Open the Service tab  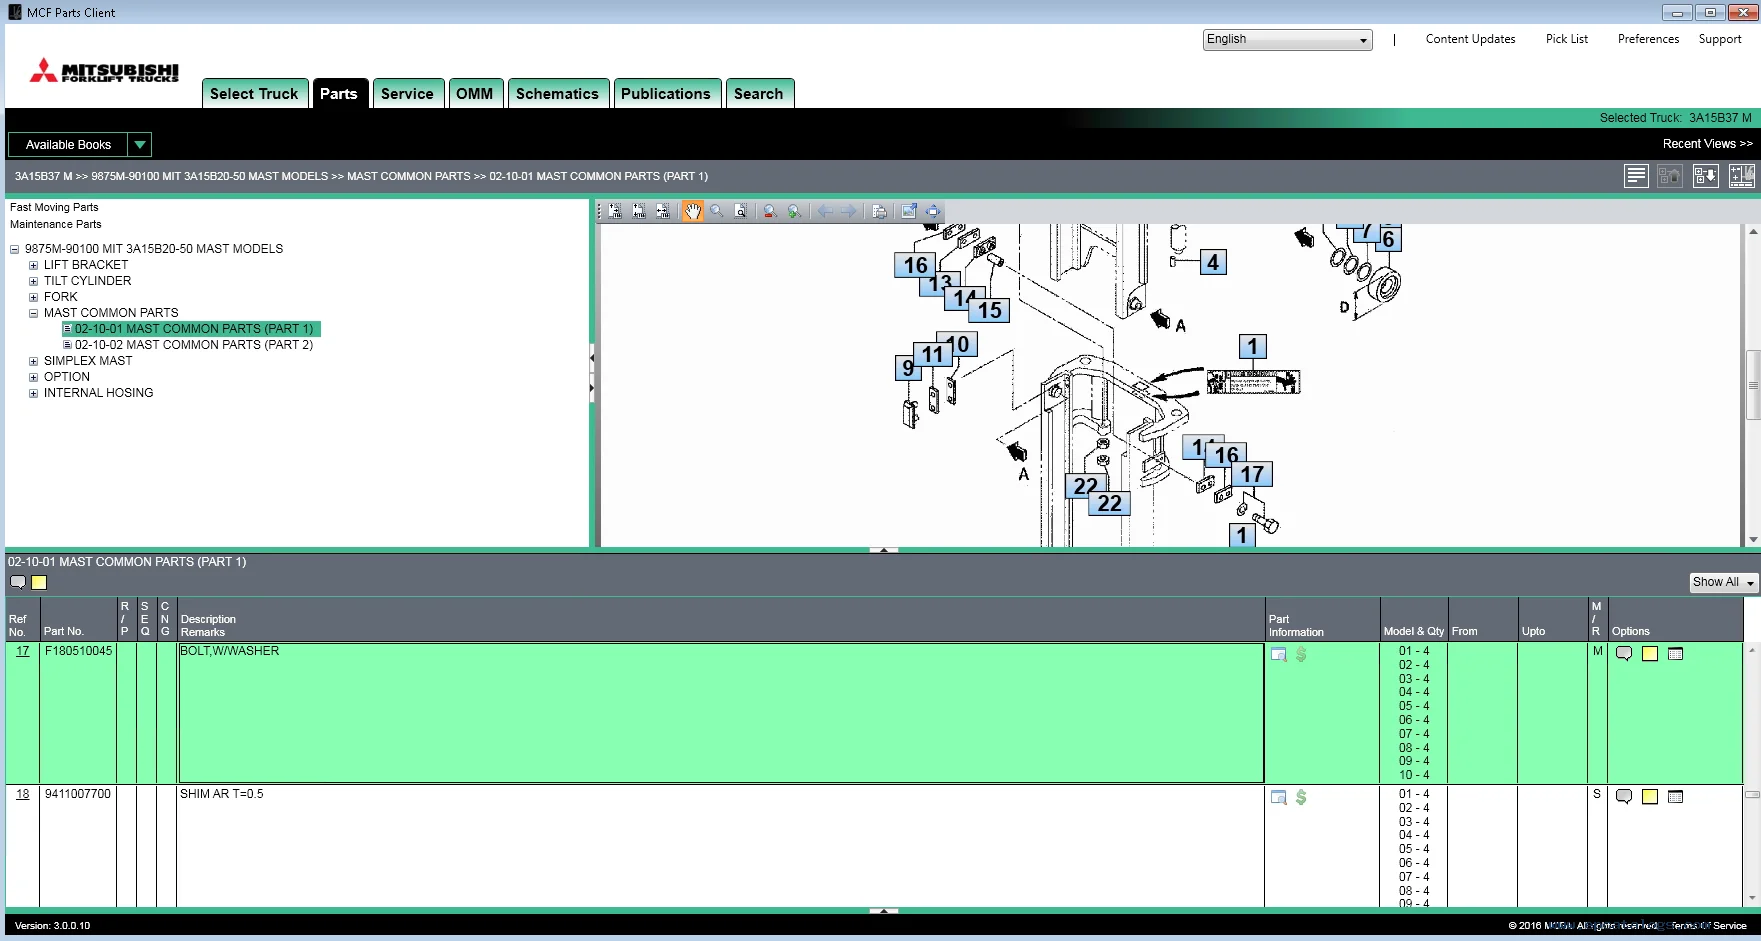point(407,94)
